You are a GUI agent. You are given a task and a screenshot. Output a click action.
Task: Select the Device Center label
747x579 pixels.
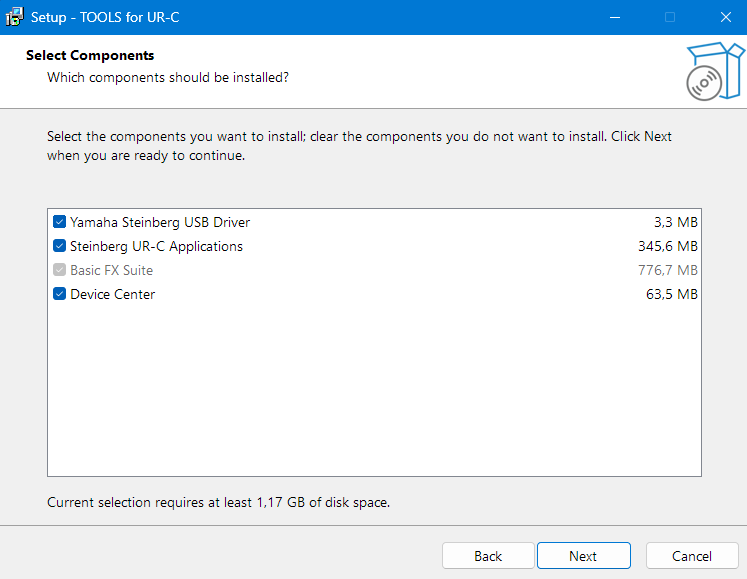(x=112, y=294)
